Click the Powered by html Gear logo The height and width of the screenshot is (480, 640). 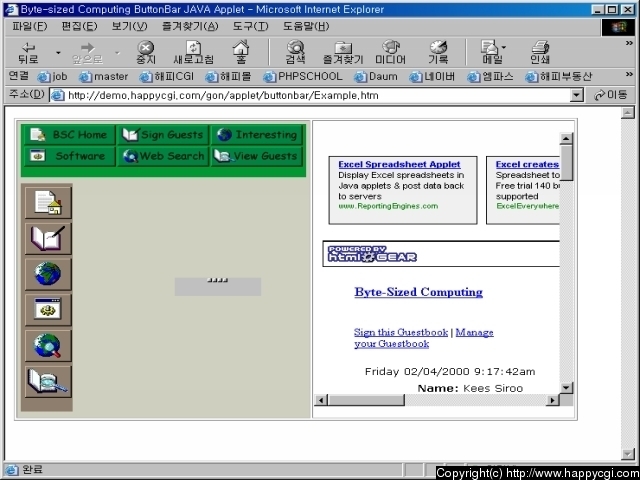click(372, 254)
